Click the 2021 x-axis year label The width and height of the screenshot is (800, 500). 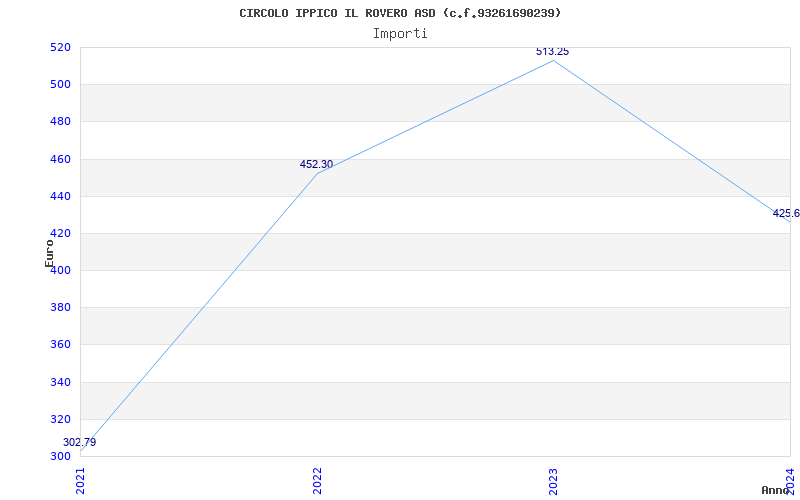click(81, 481)
